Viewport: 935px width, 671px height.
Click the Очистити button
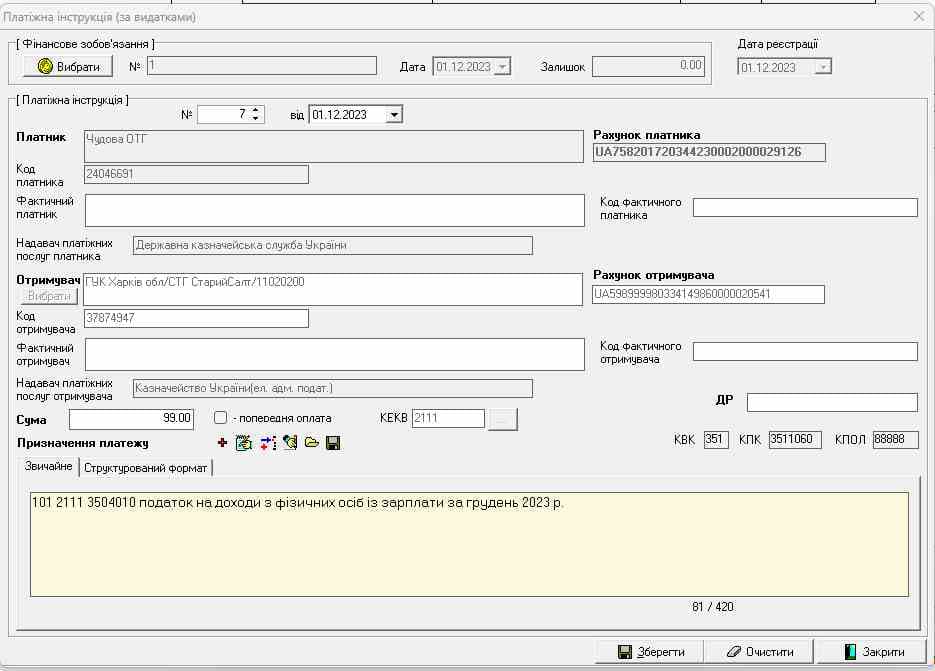(x=760, y=652)
